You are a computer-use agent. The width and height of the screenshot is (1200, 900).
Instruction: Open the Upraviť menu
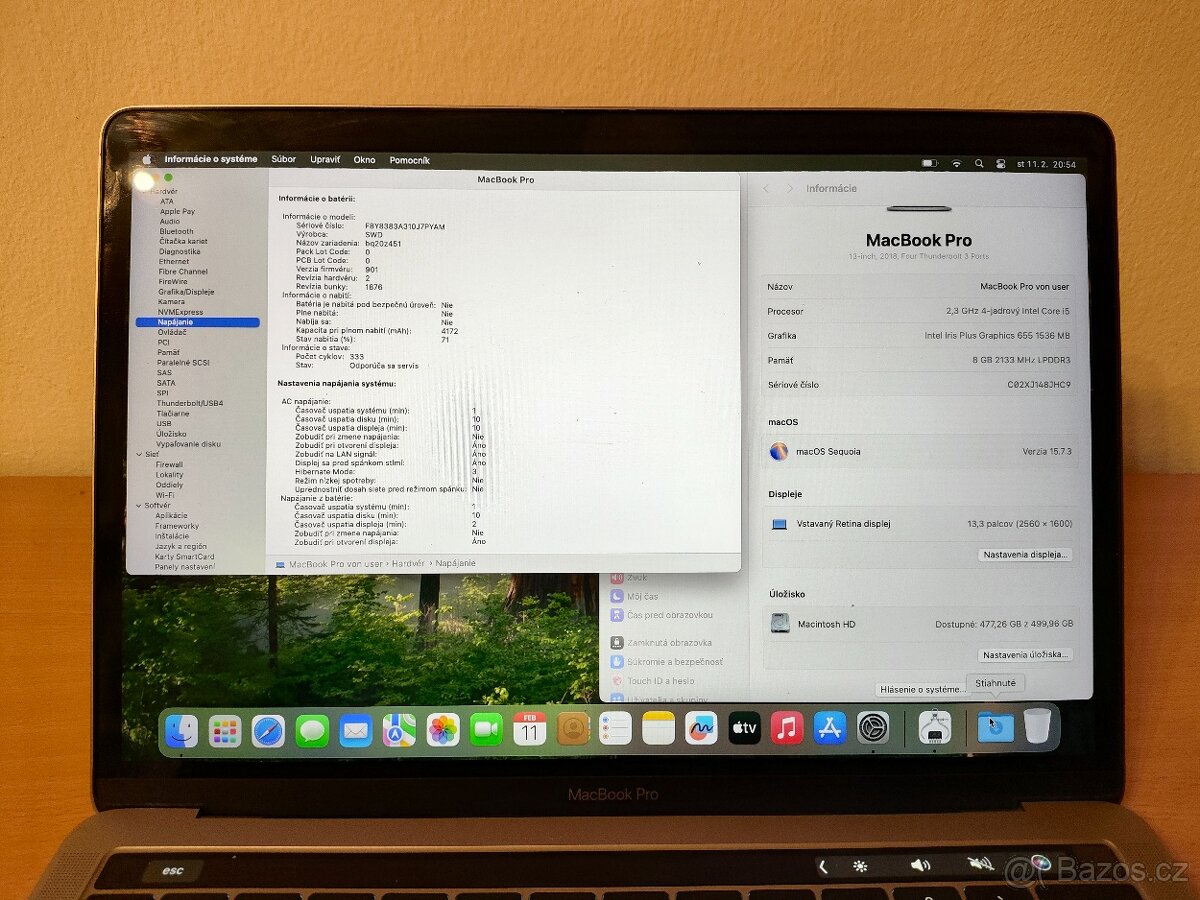pos(325,159)
